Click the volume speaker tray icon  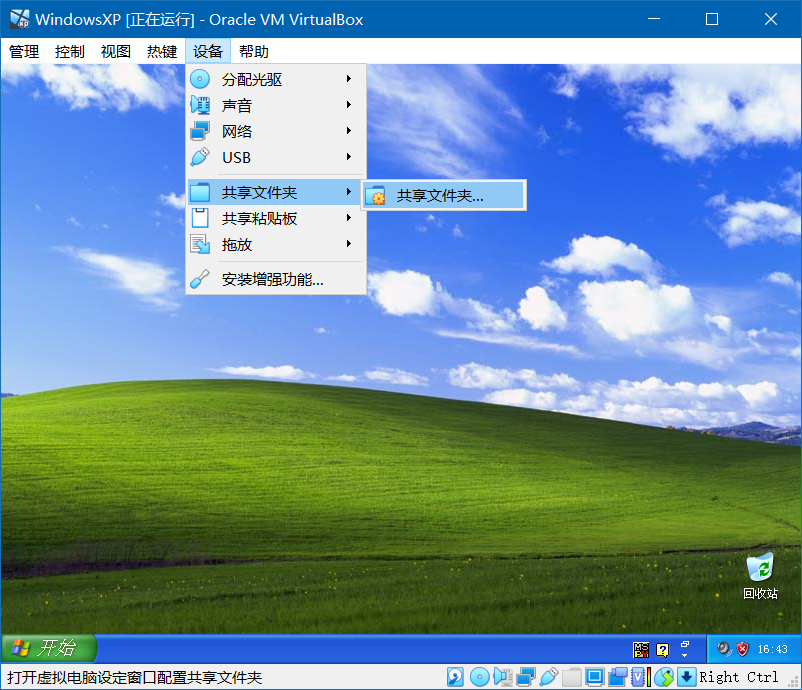pyautogui.click(x=724, y=649)
